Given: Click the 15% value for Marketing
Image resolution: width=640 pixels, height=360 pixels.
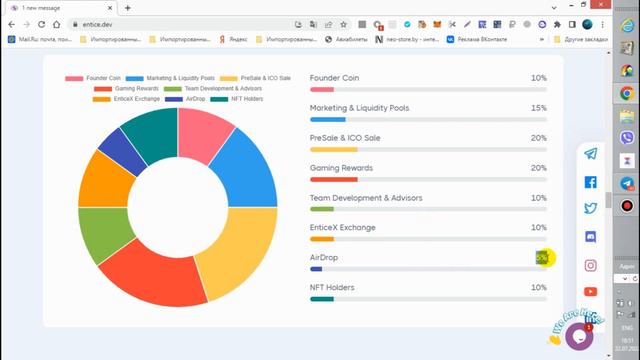Looking at the screenshot, I should [x=539, y=108].
